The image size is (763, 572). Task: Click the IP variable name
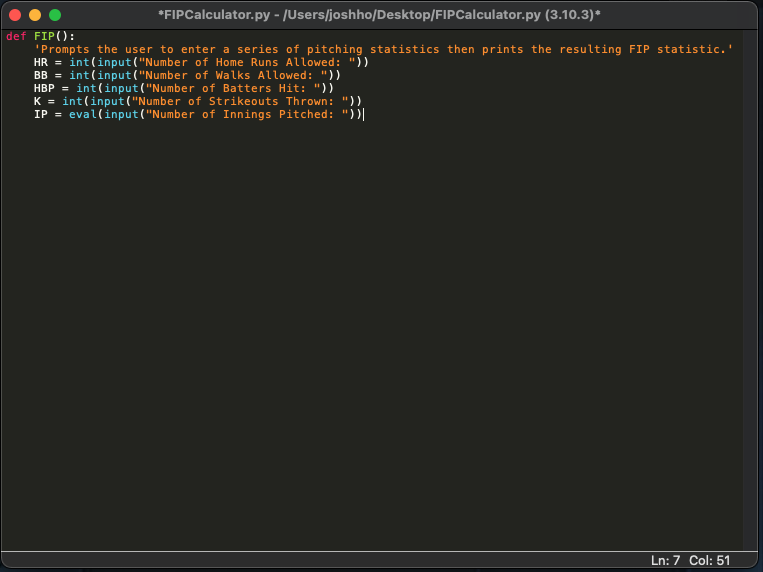(41, 114)
